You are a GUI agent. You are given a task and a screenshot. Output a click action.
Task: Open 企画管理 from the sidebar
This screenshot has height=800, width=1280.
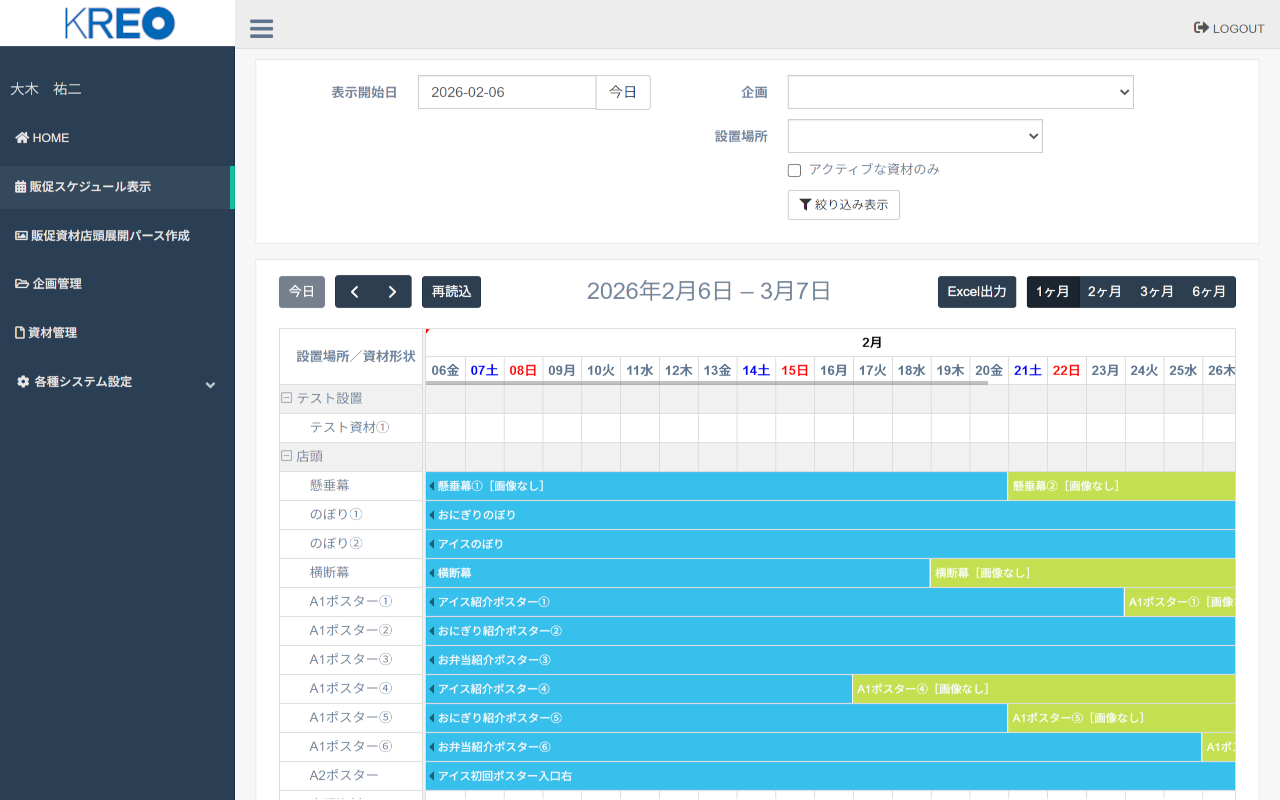click(48, 284)
